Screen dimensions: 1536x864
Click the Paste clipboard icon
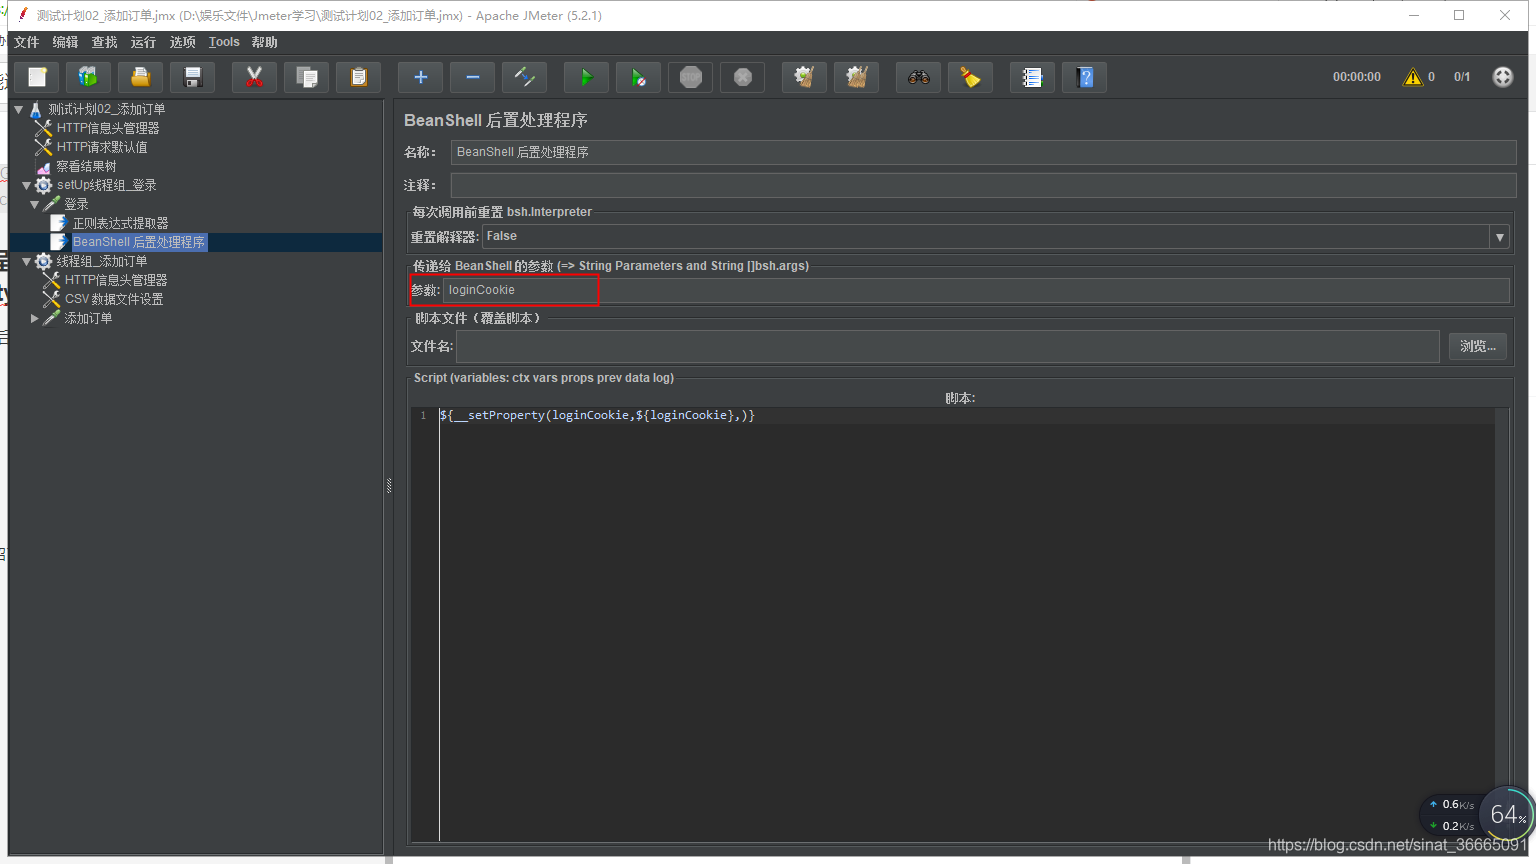359,77
